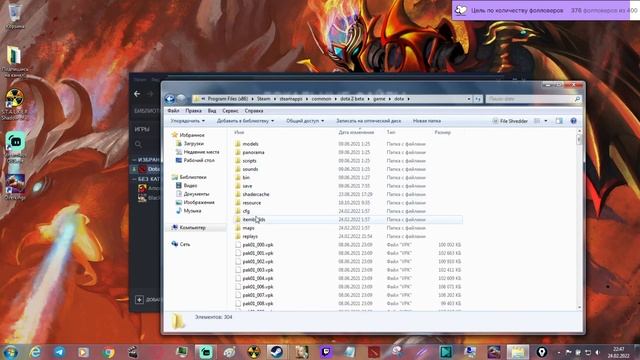Open Chrome from taskbar
This screenshot has height=360, width=640.
[109, 352]
